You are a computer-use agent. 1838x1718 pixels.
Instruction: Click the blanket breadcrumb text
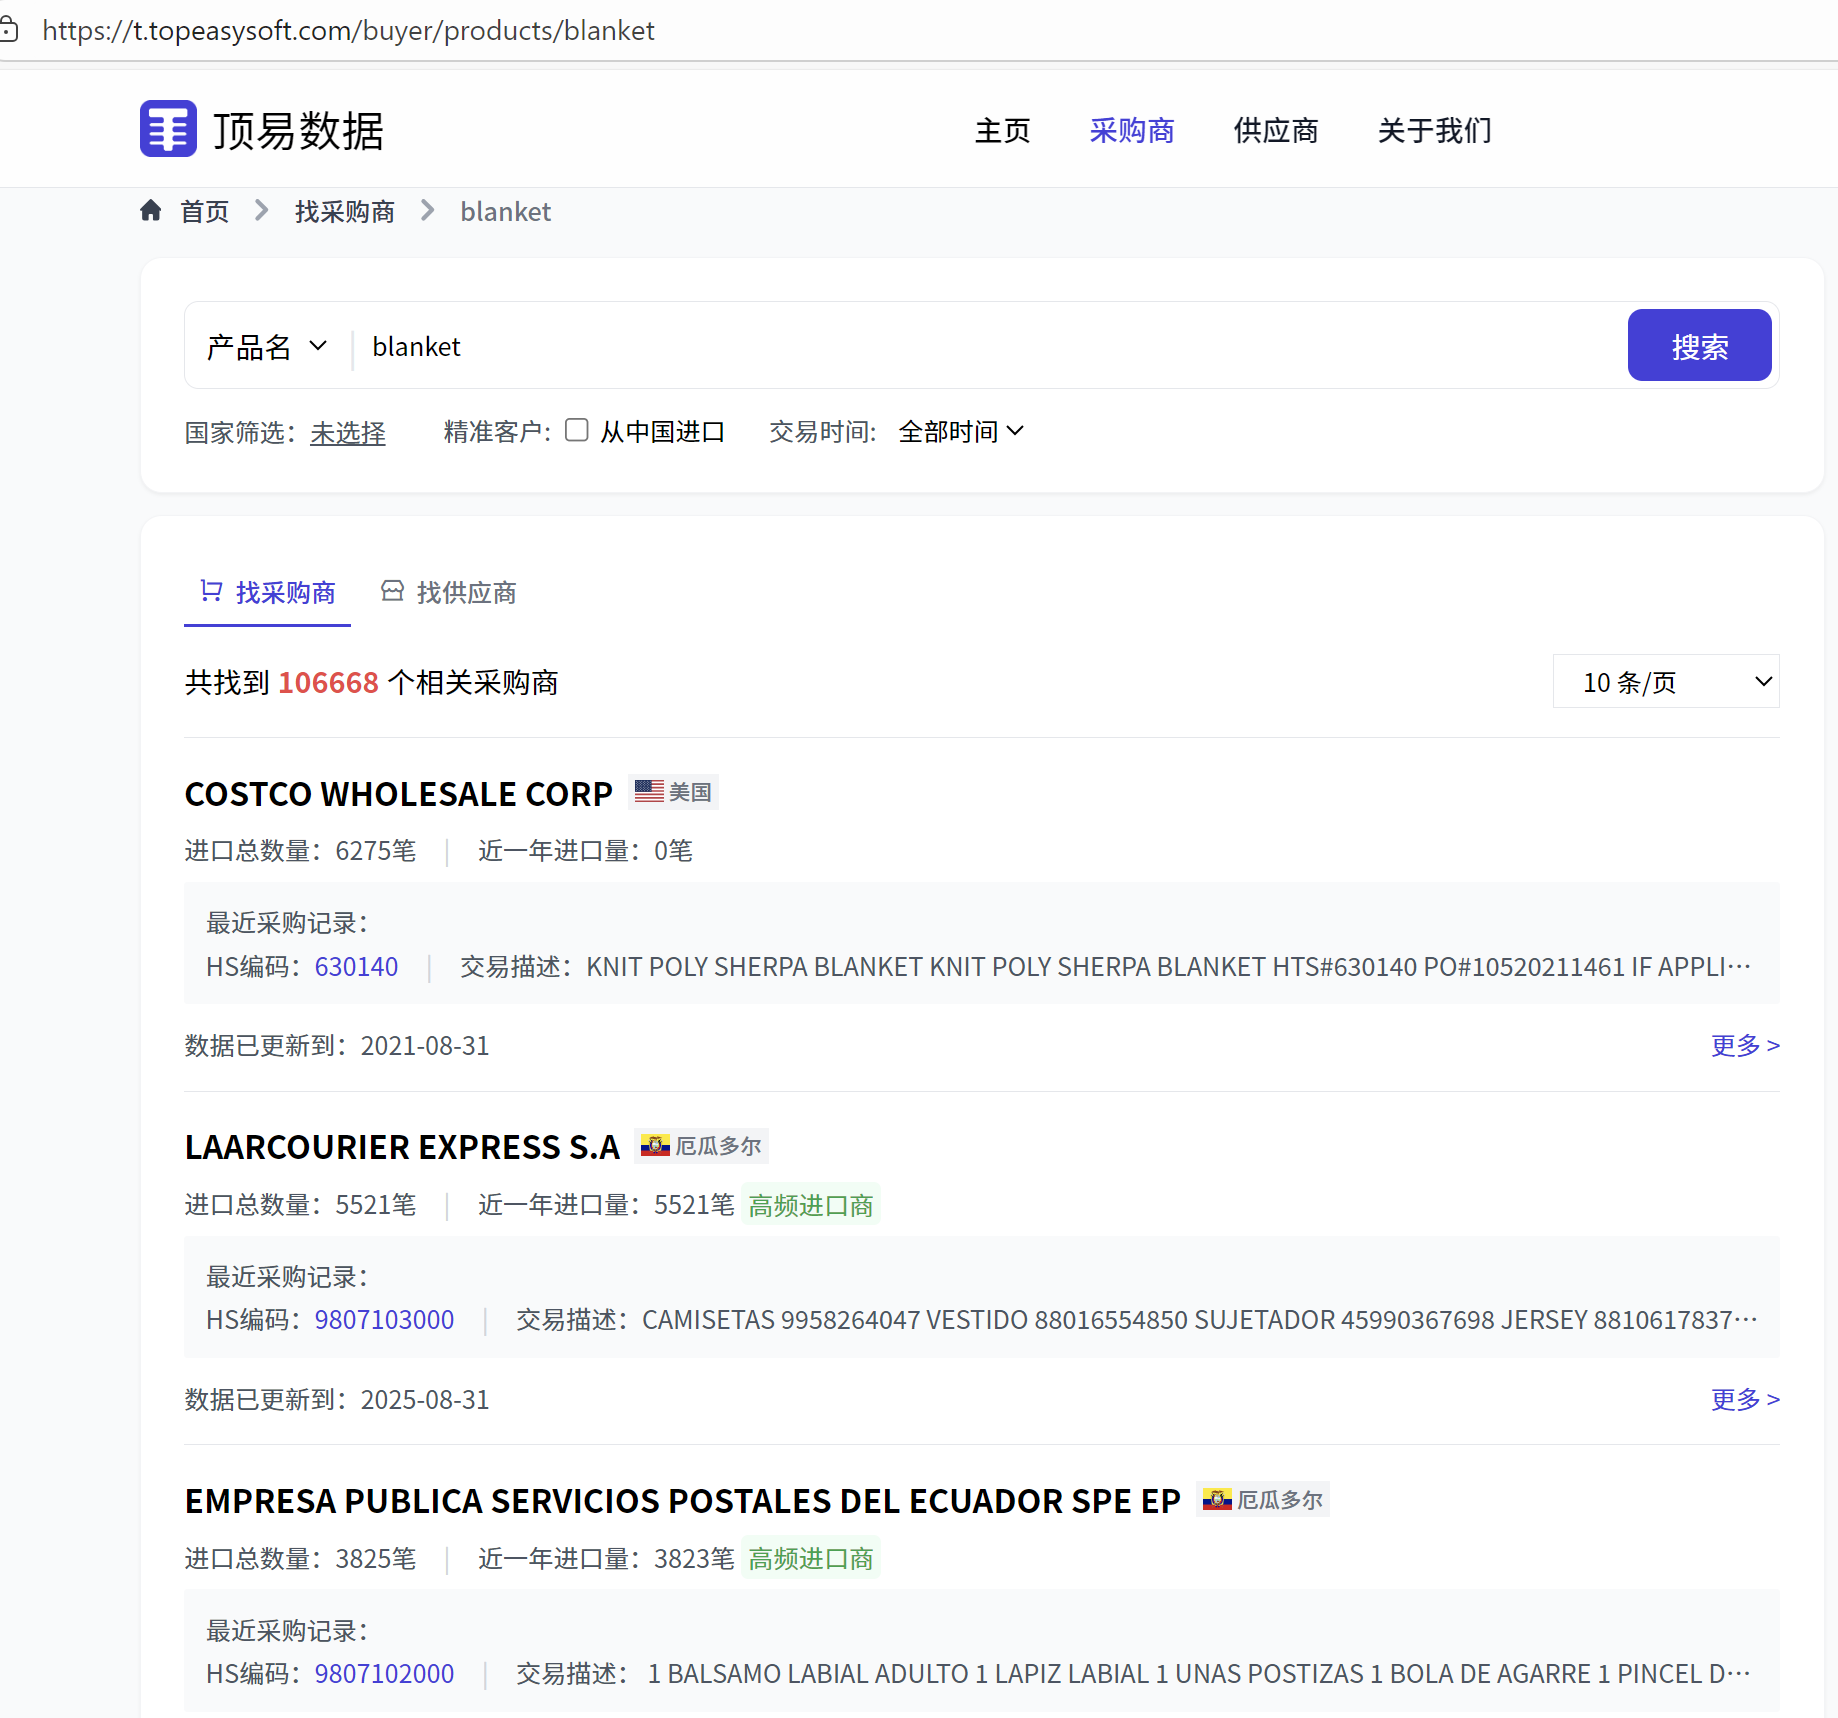tap(505, 211)
